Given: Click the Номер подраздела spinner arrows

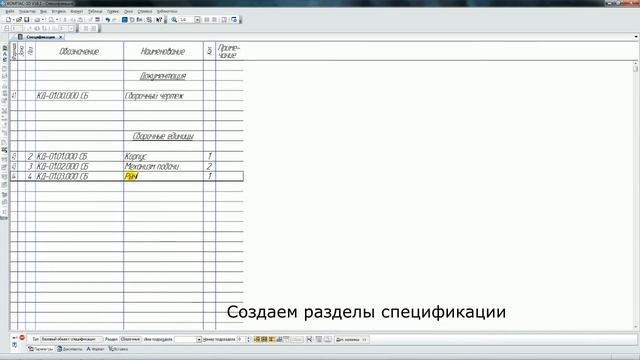Looking at the screenshot, I should coord(249,340).
